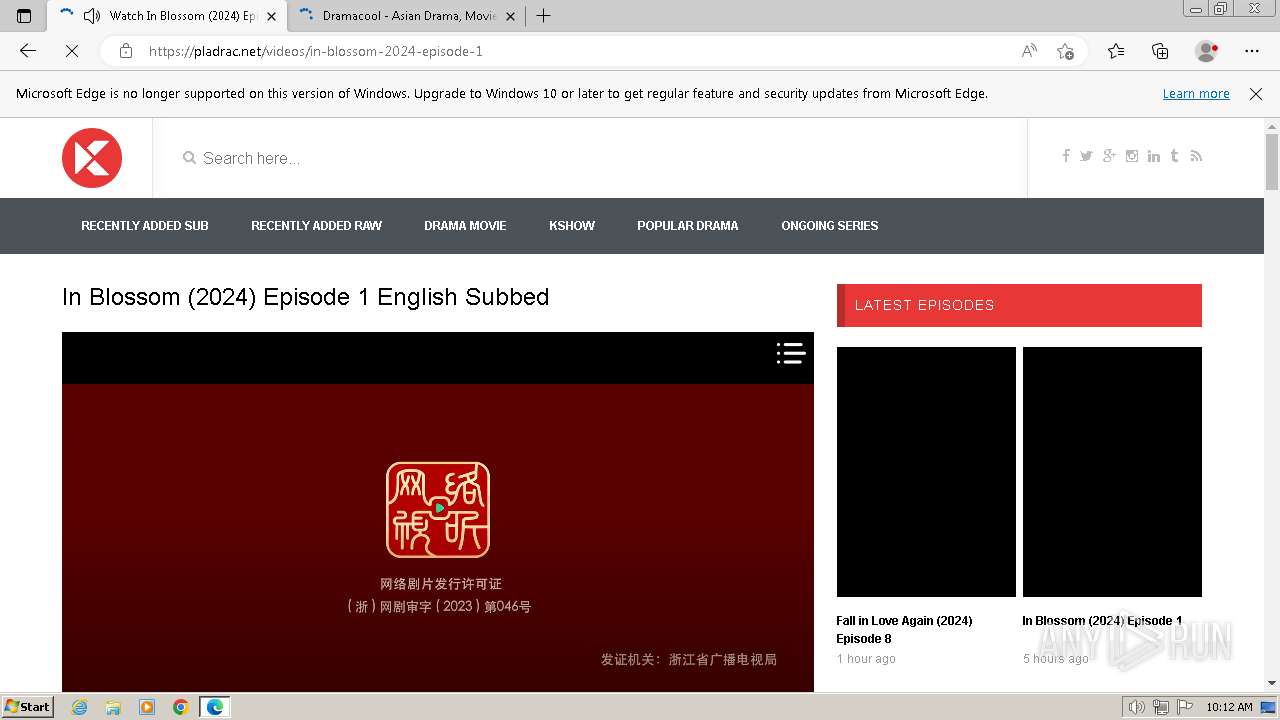Open the RSS feed icon
1280x720 pixels.
pyautogui.click(x=1196, y=156)
